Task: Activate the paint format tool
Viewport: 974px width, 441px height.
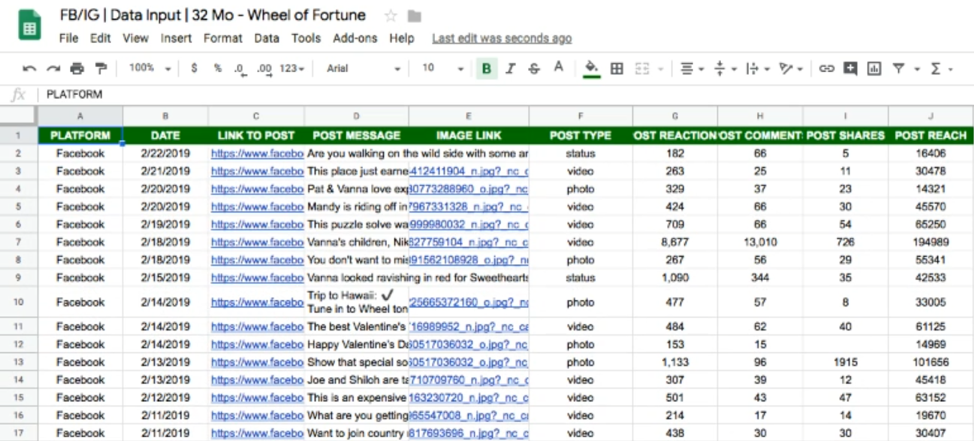Action: pos(101,68)
